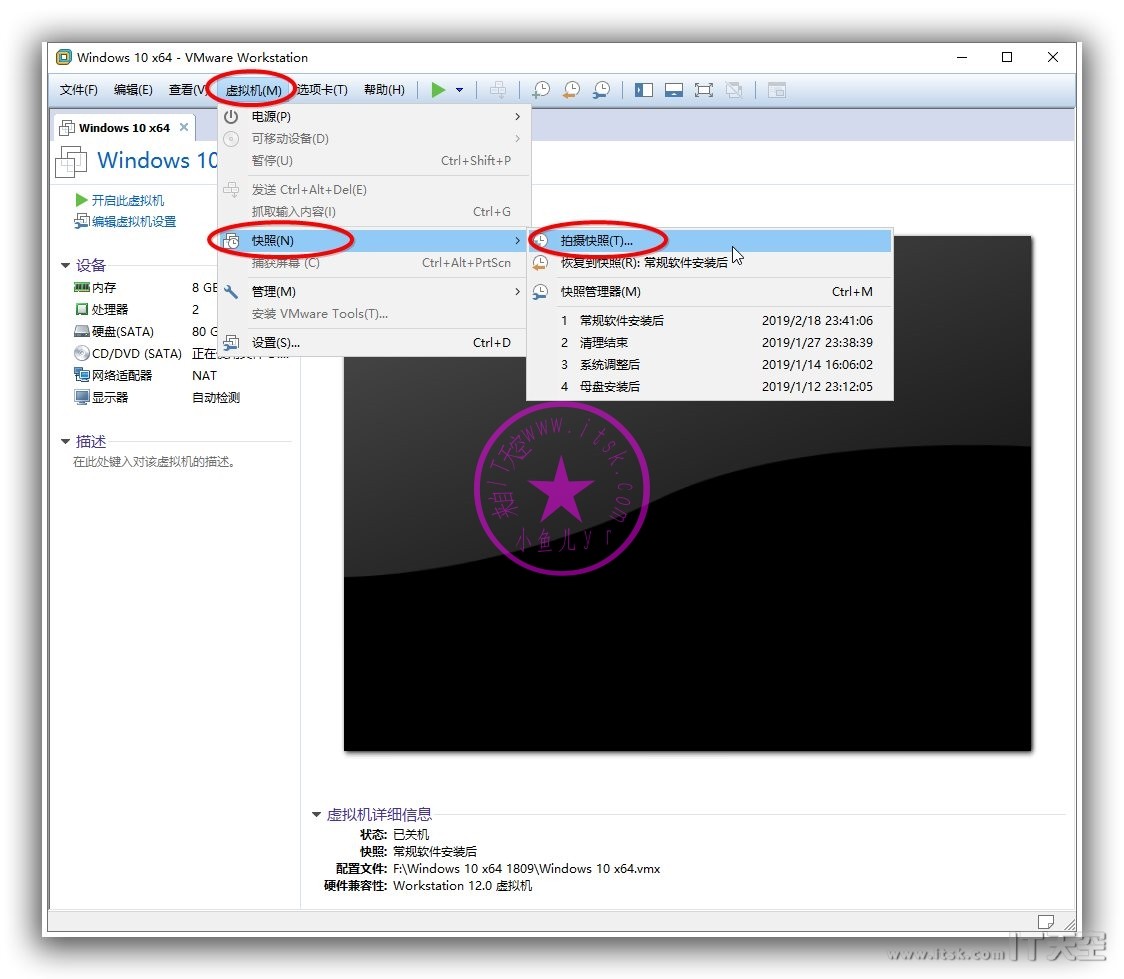1124x979 pixels.
Task: Select the 显示器 device row
Action: pos(156,398)
